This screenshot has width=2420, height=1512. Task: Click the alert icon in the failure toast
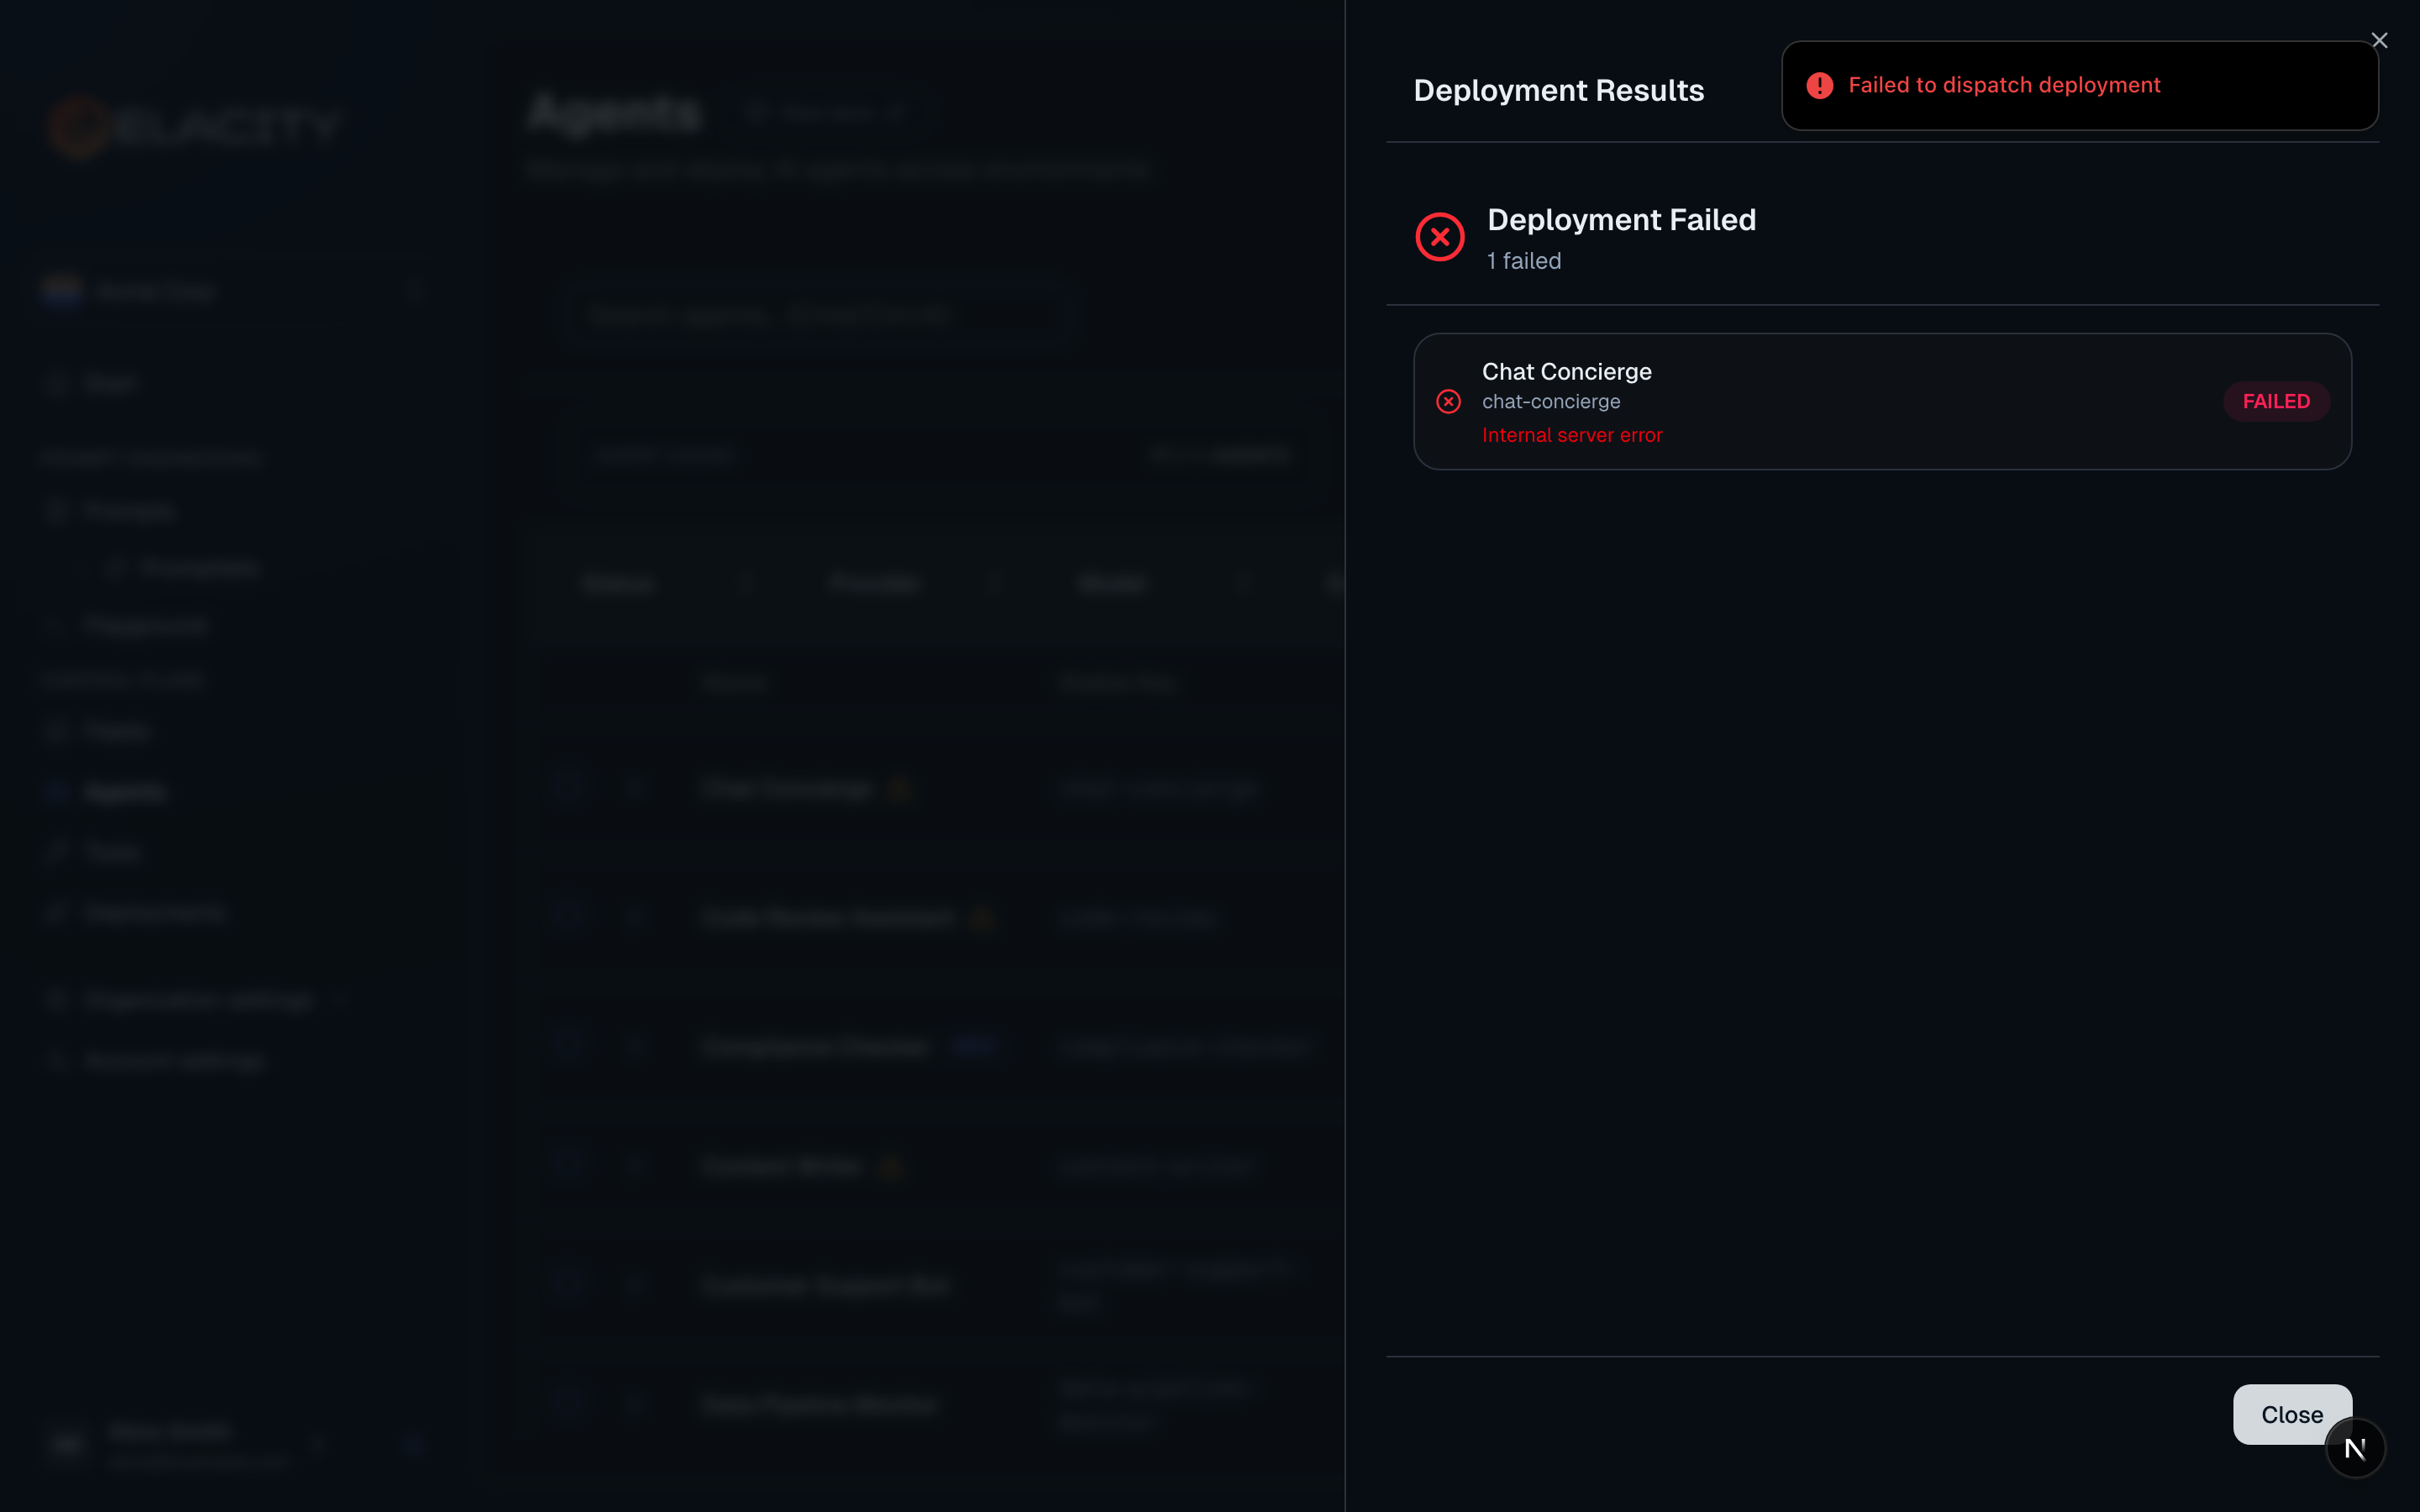pos(1820,85)
